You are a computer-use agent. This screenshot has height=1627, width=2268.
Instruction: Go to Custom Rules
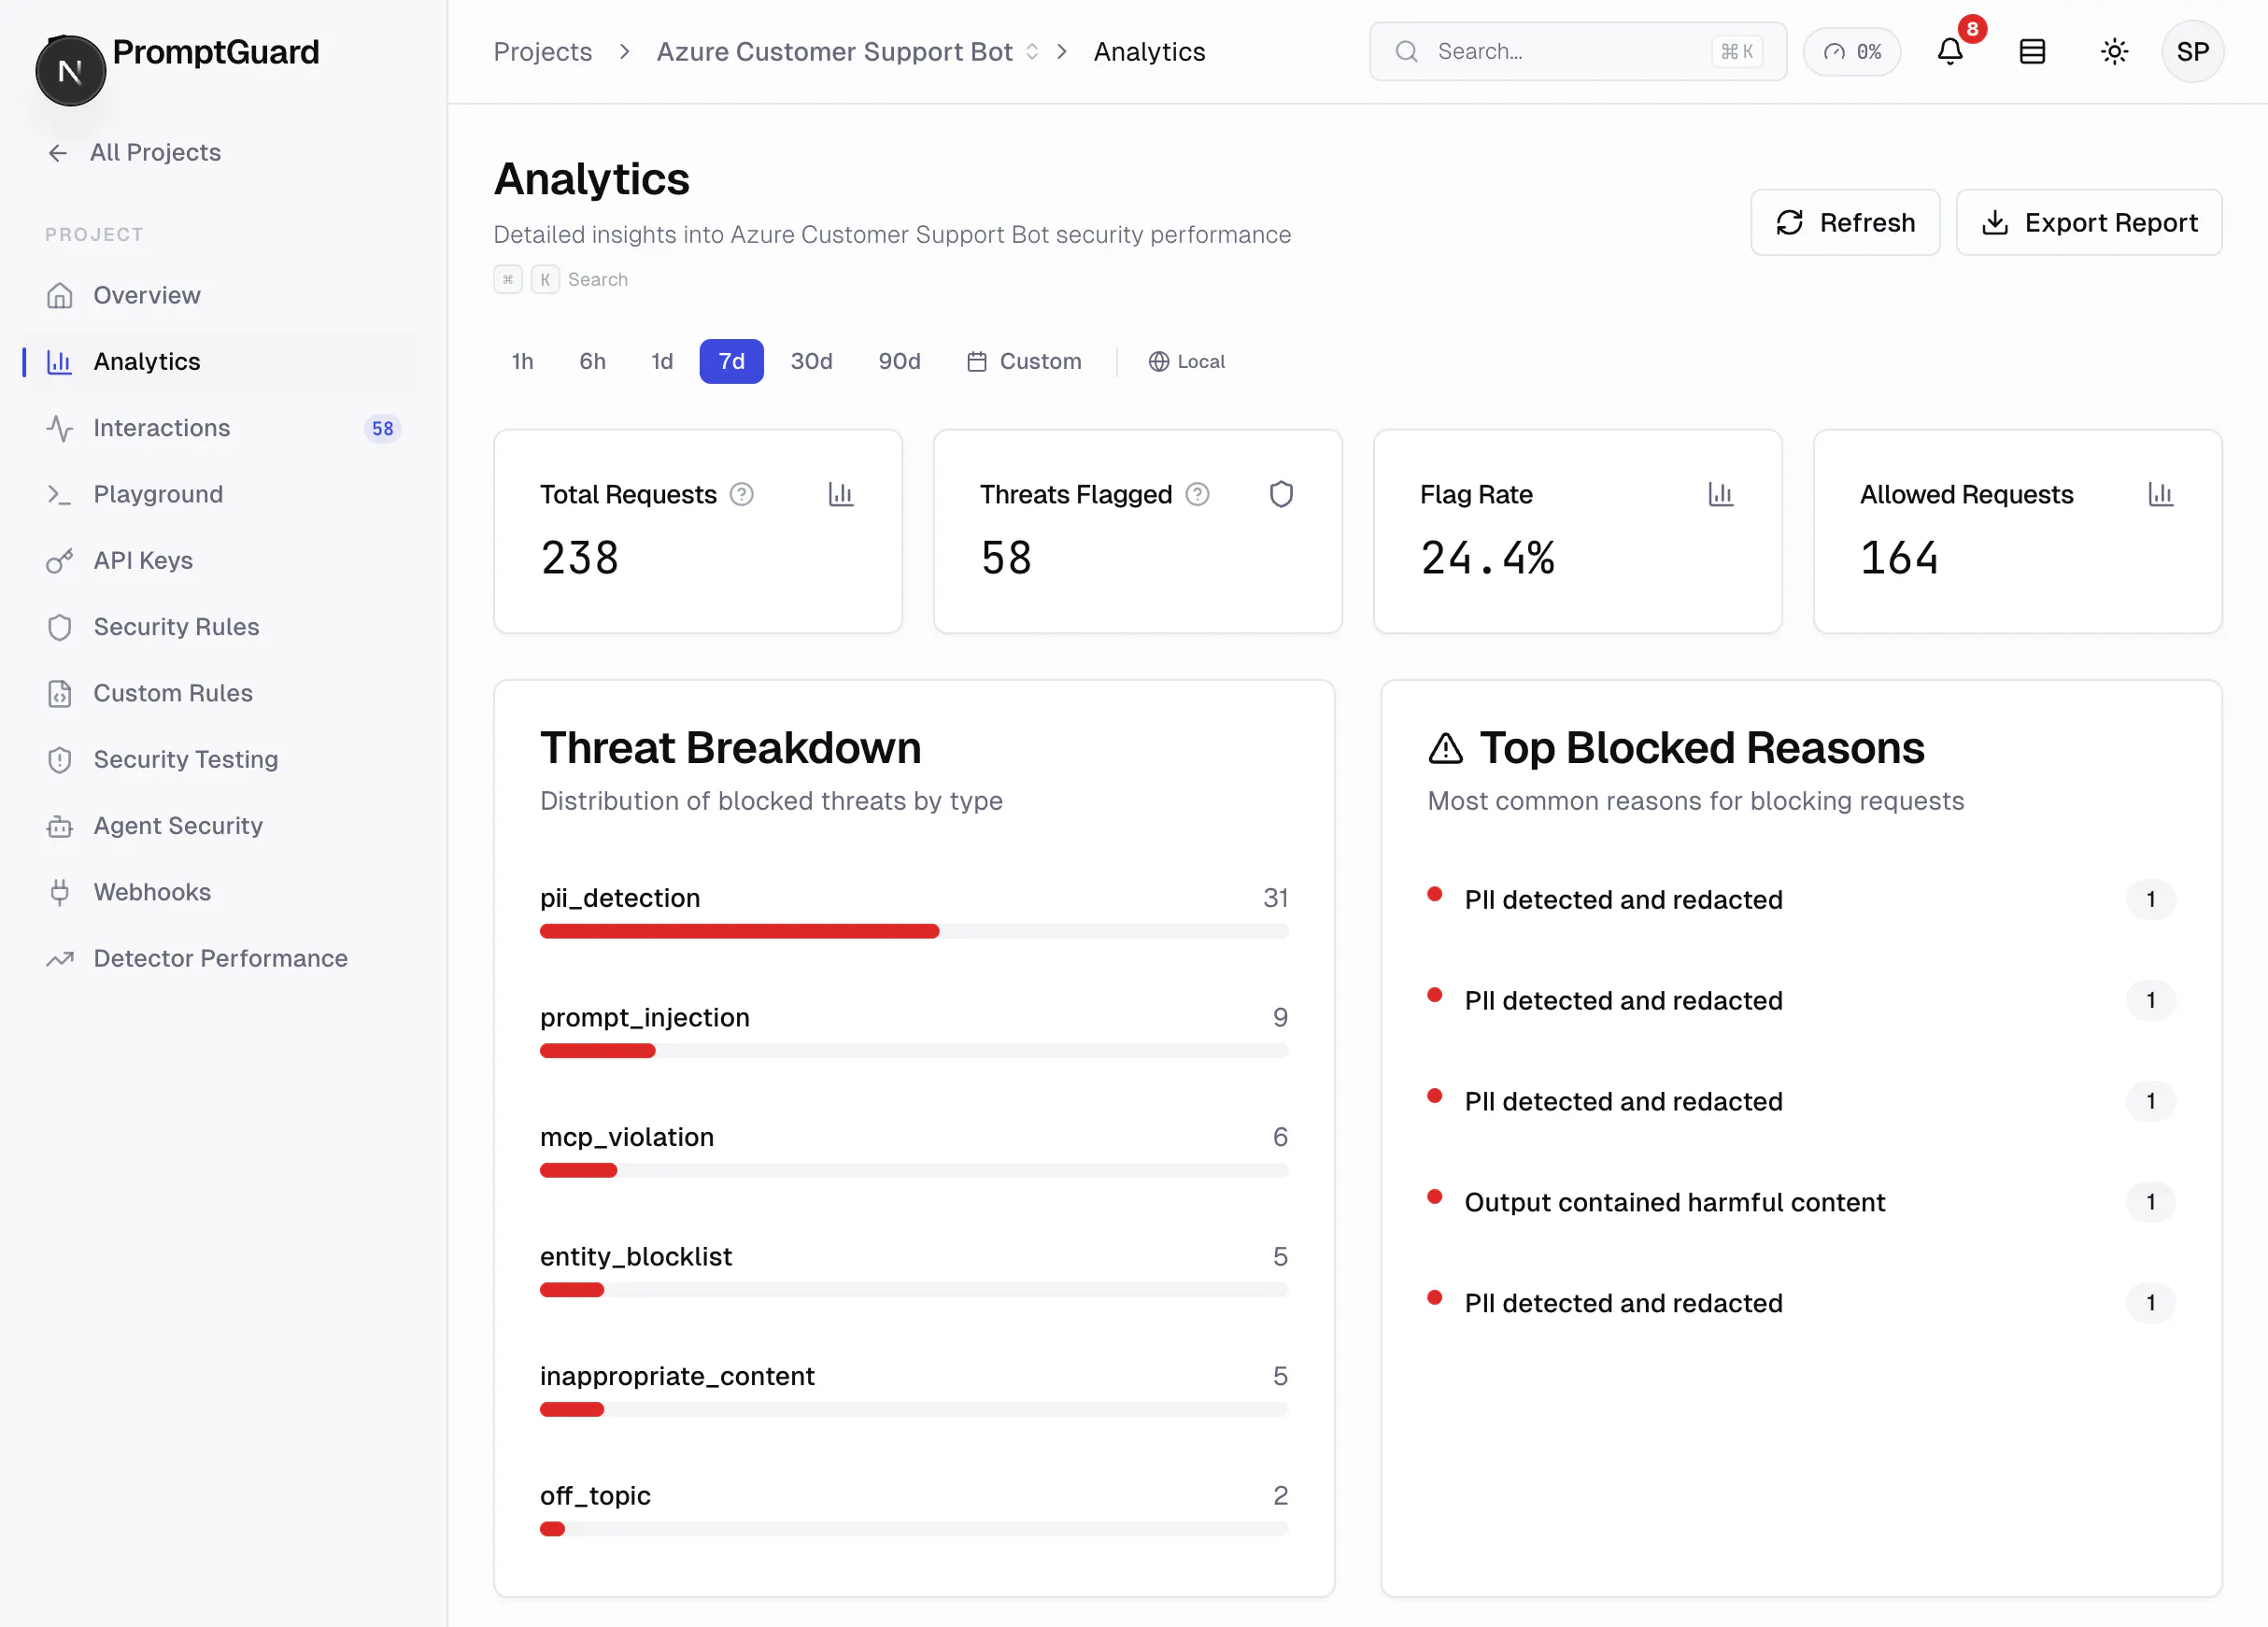(222, 694)
